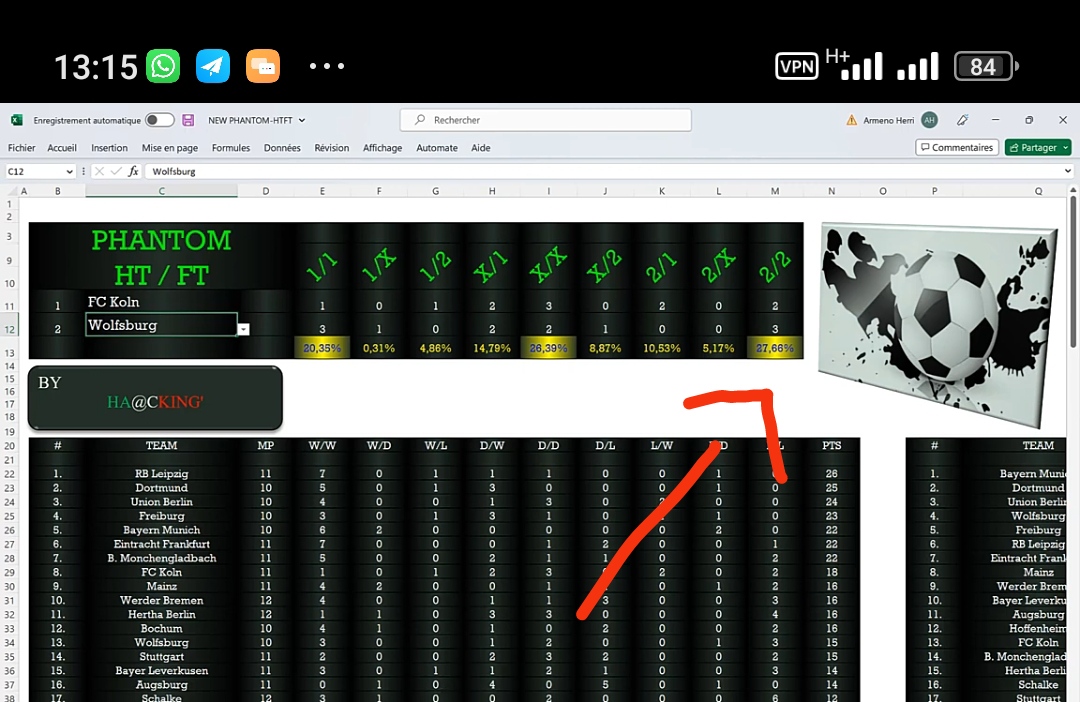Click the green Partager button
Screen dimensions: 1080x702
(x=1032, y=147)
